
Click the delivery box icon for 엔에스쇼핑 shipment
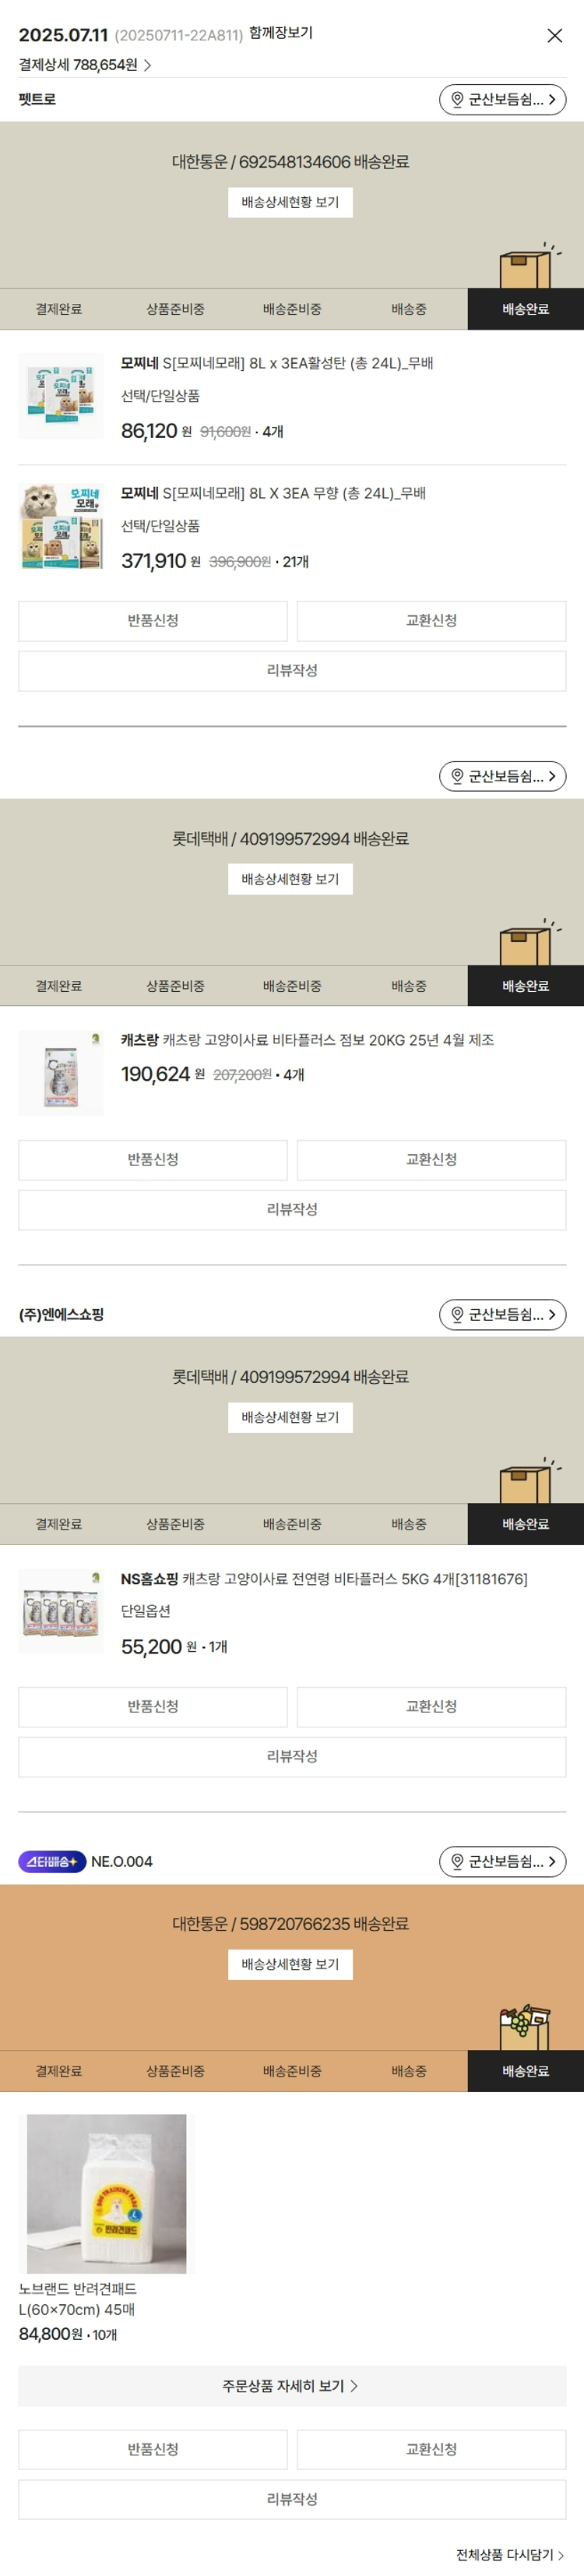tap(529, 1480)
